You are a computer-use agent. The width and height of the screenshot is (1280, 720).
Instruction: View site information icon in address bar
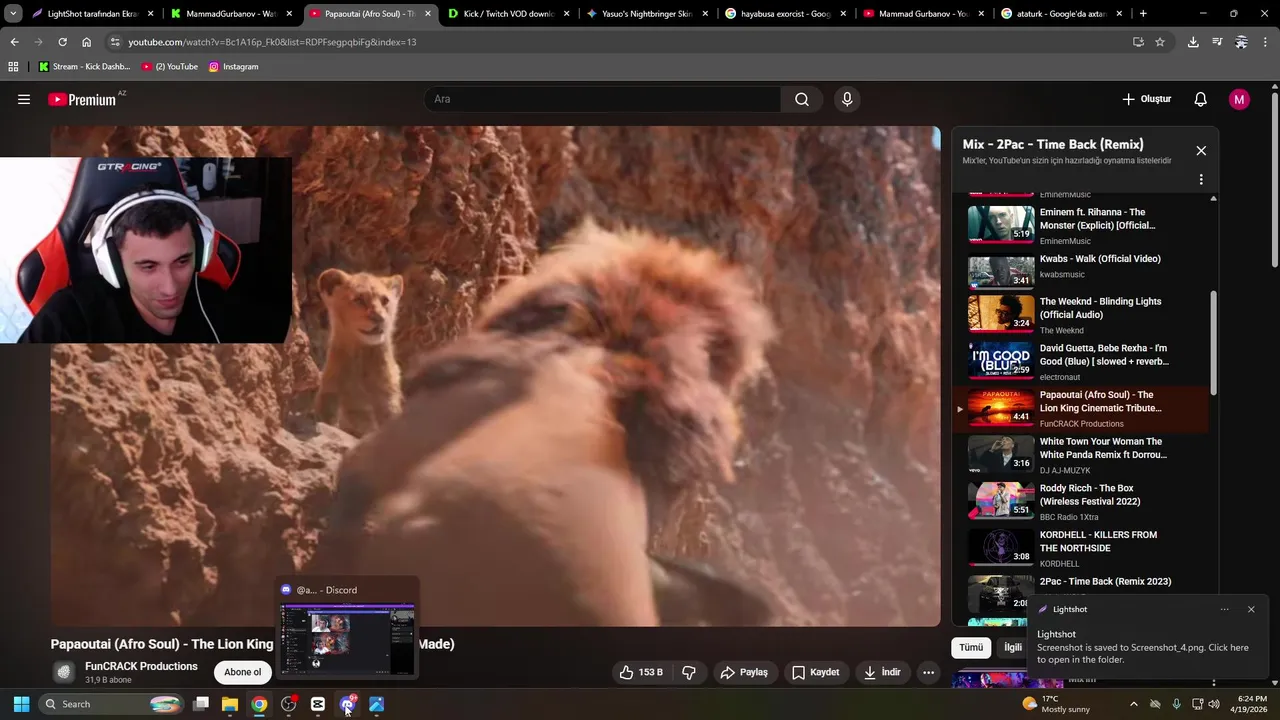coord(115,42)
